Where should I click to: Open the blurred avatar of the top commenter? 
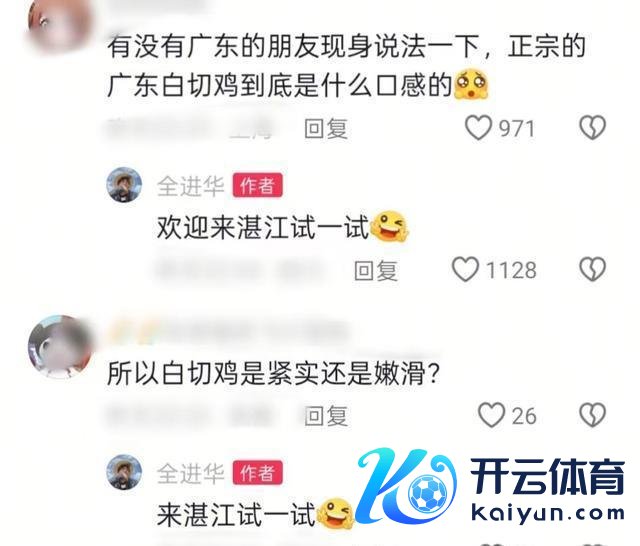60,23
